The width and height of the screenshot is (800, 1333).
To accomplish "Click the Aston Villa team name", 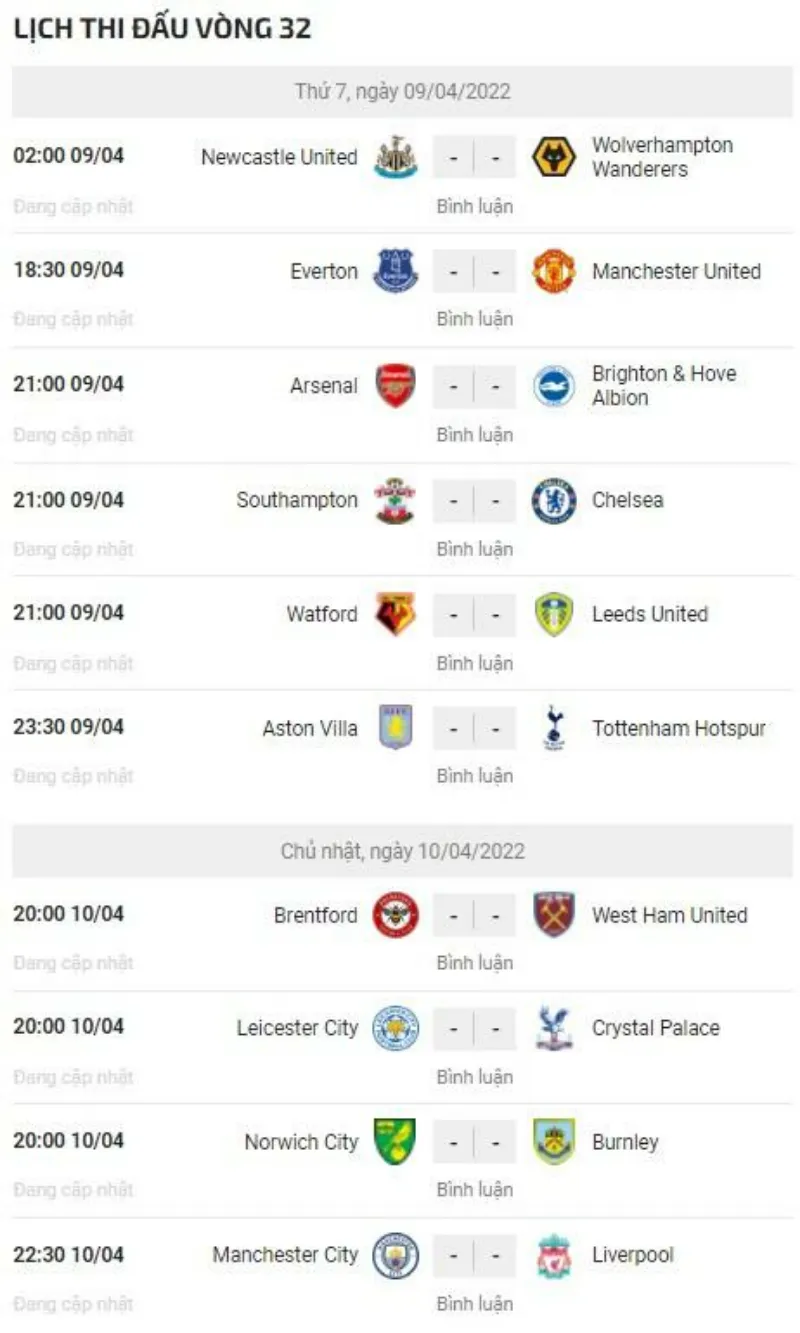I will pyautogui.click(x=309, y=728).
